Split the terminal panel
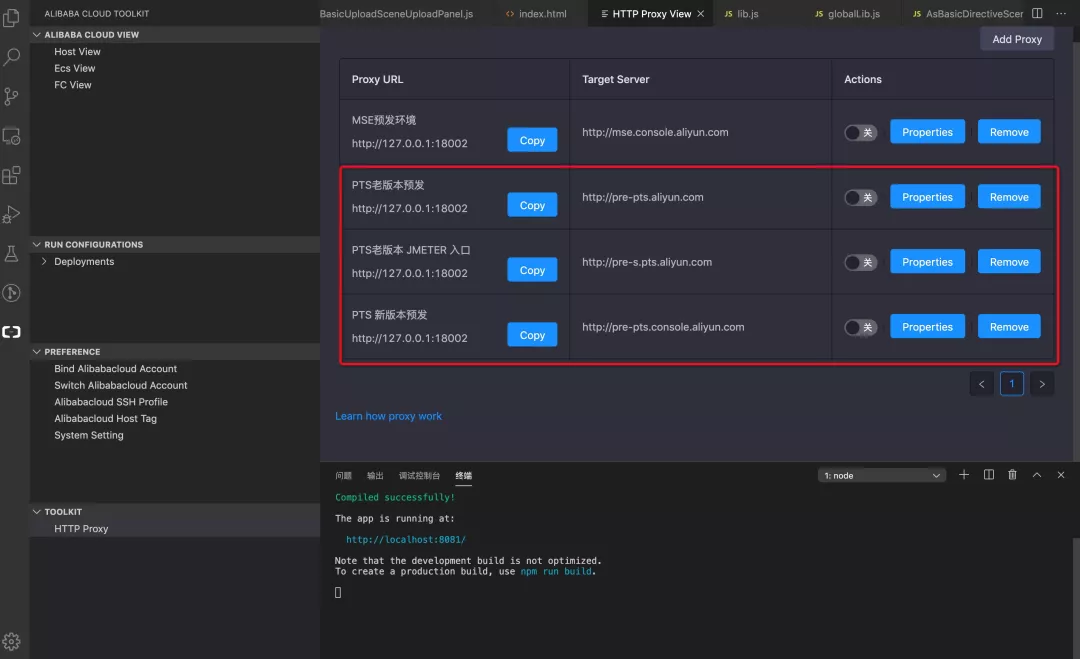 click(988, 474)
